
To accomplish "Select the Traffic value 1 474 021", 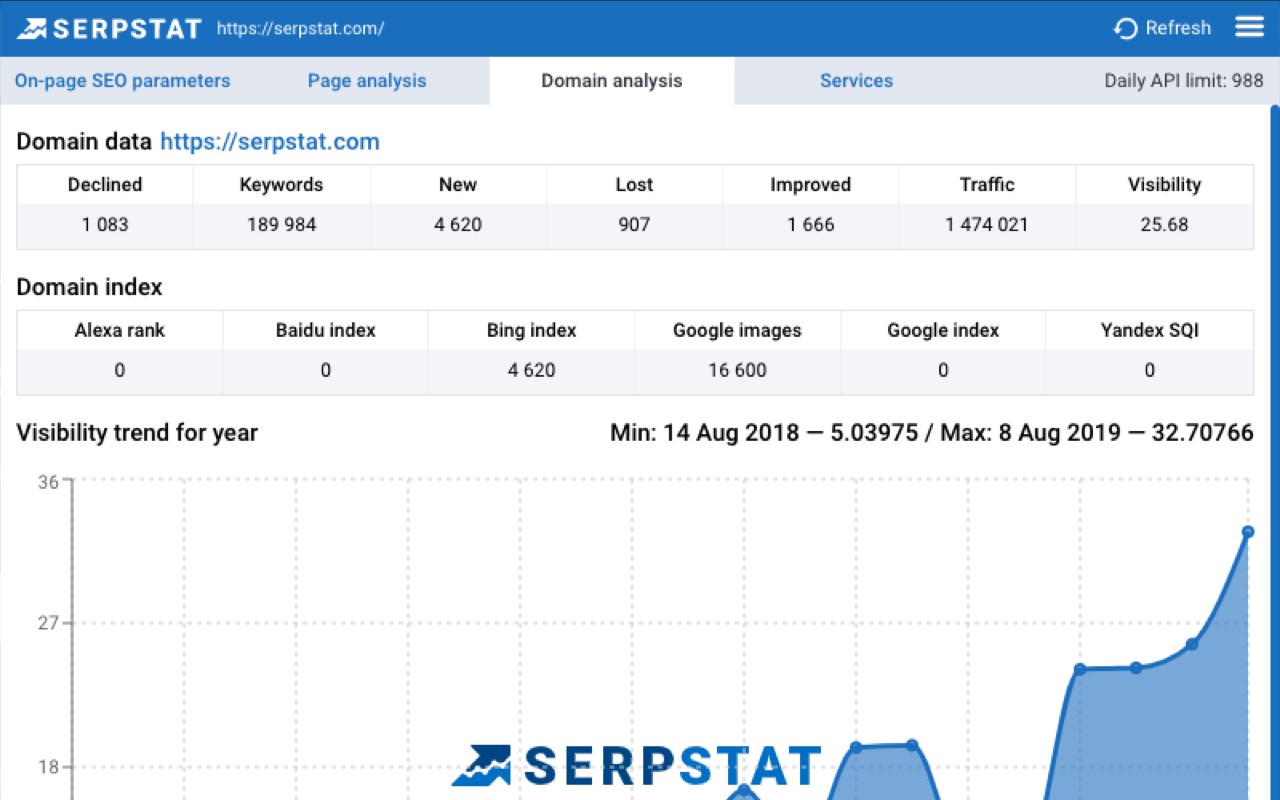I will point(987,225).
